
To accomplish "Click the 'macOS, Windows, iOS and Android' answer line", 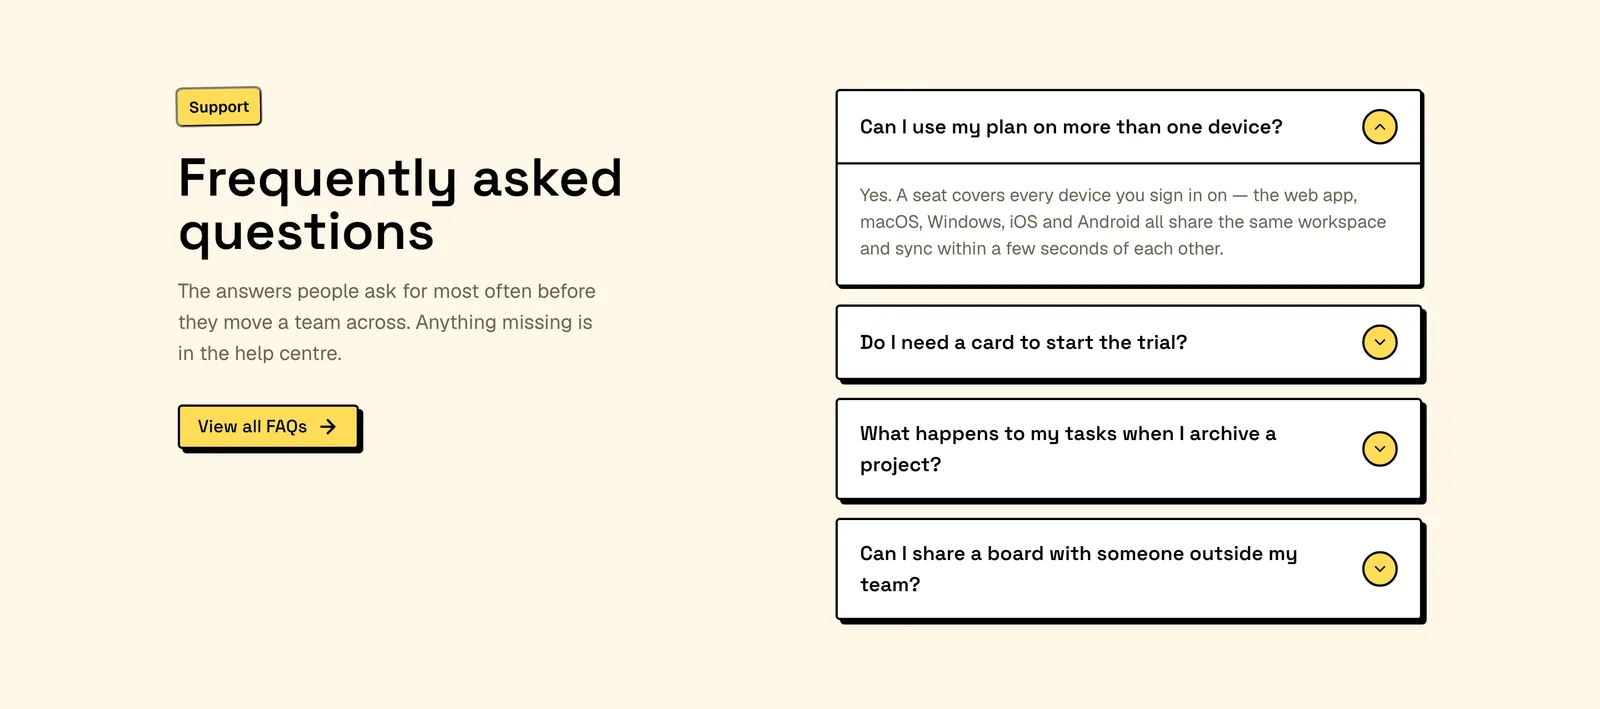I will (x=1123, y=222).
